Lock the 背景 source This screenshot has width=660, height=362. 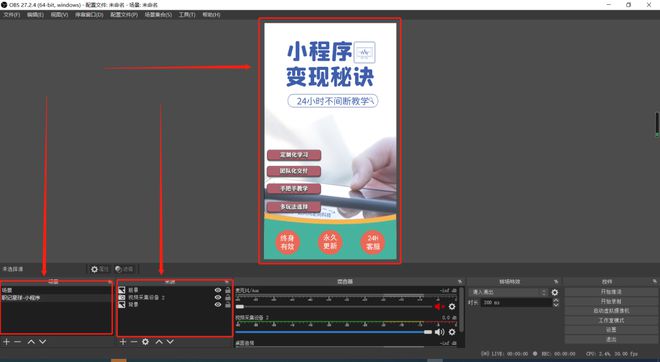coord(228,304)
